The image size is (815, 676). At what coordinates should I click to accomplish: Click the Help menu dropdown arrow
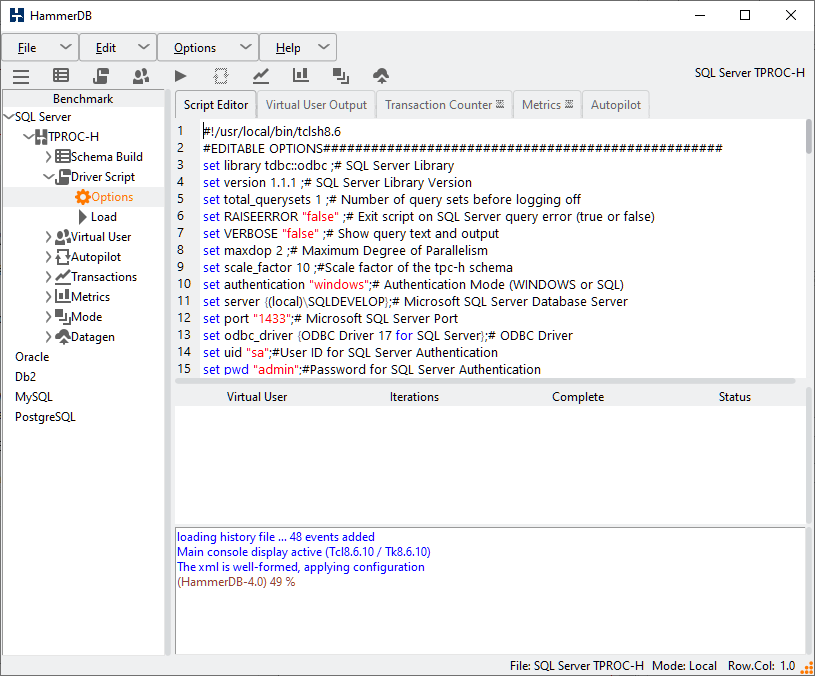pos(324,47)
